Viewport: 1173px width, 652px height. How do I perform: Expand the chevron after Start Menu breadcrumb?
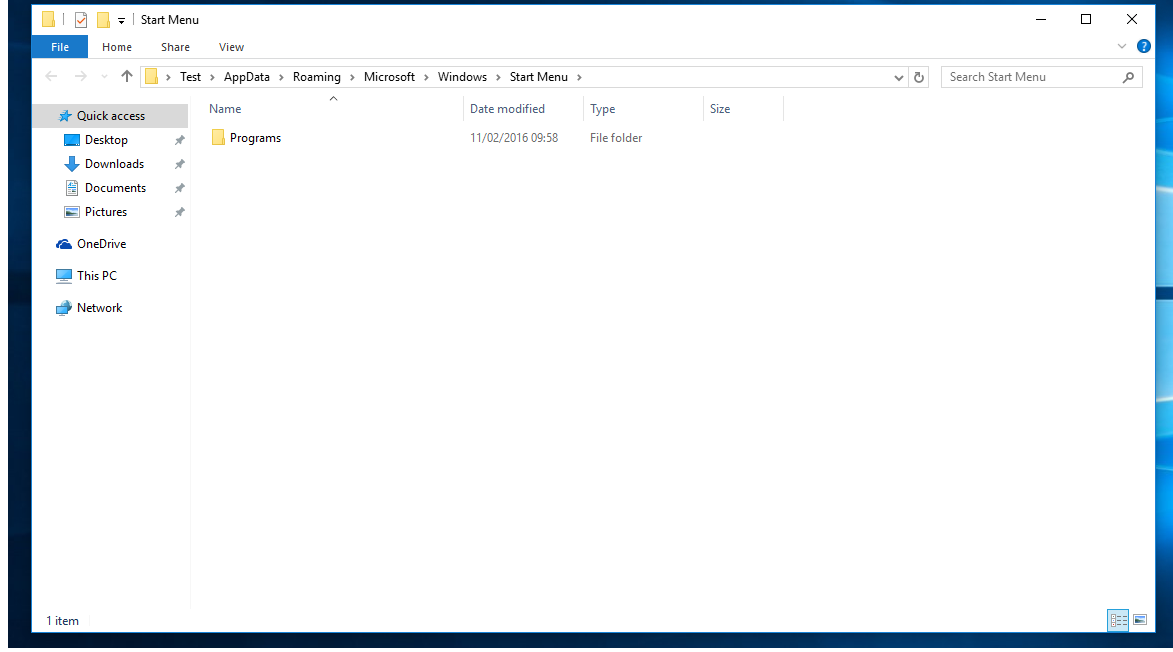[x=579, y=77]
